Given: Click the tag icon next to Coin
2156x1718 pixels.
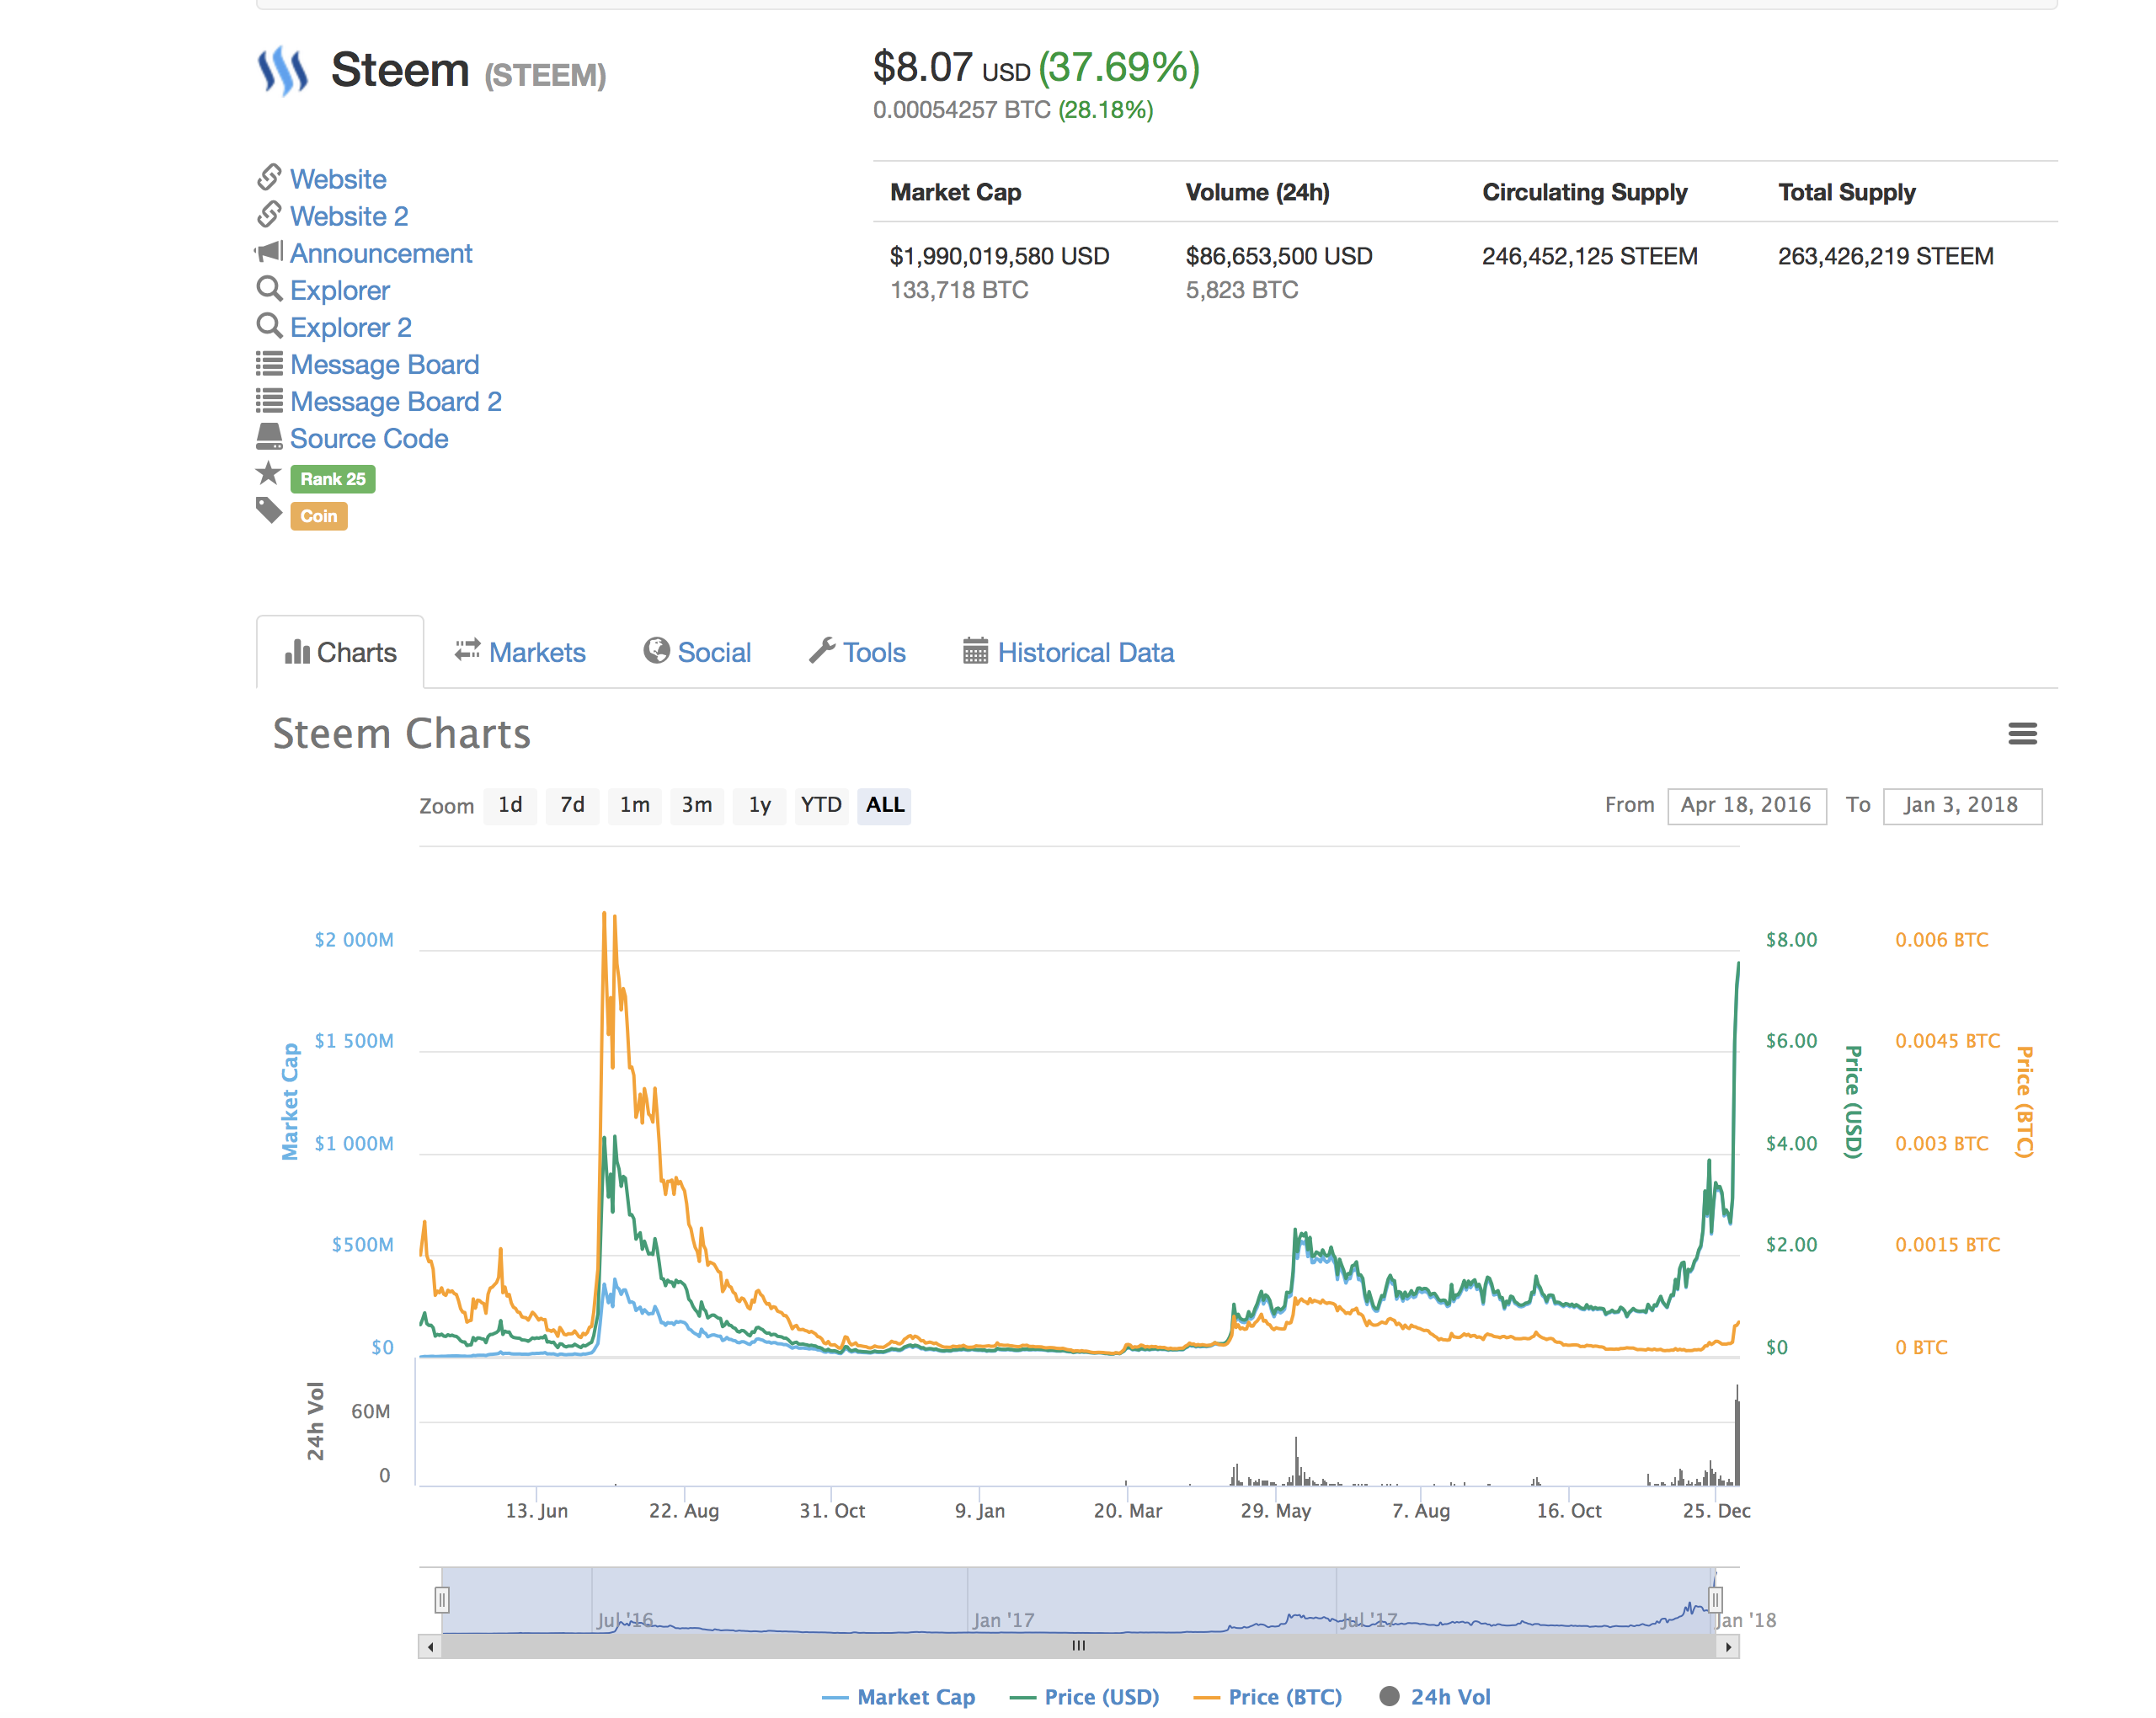Looking at the screenshot, I should click(x=269, y=510).
